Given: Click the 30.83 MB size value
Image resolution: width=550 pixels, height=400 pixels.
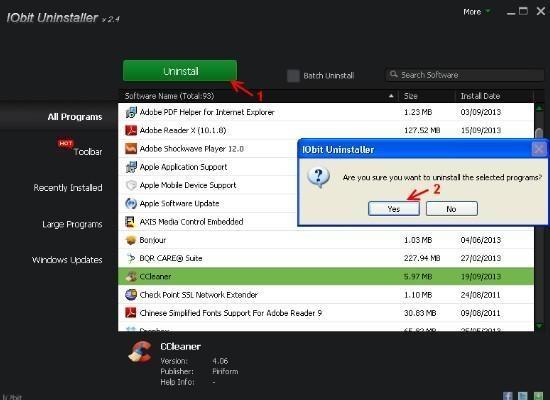Looking at the screenshot, I should [420, 313].
